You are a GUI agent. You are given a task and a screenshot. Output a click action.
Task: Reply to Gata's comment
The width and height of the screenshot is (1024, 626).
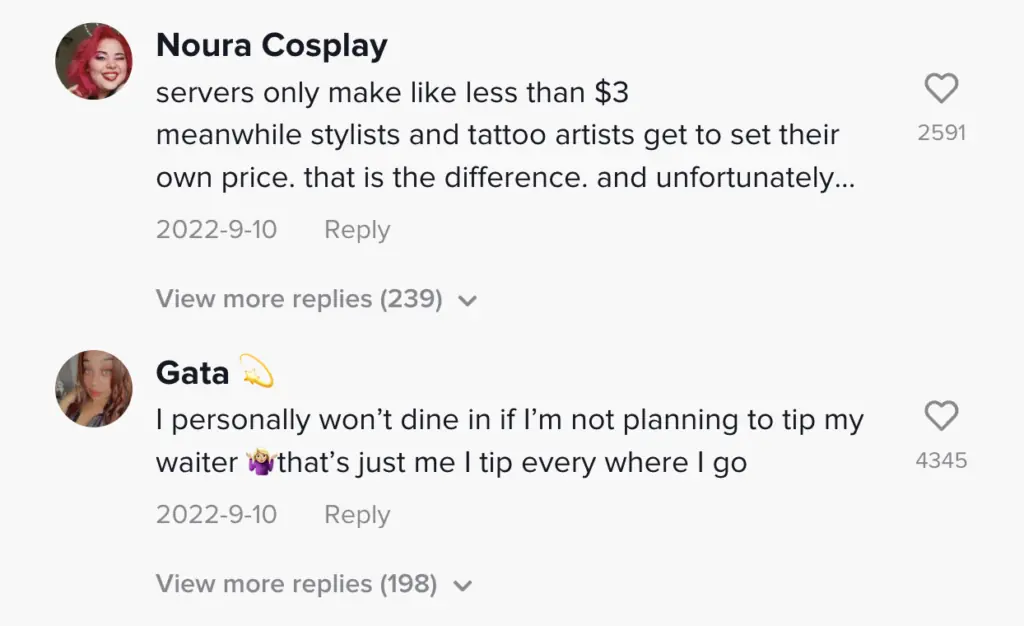pos(356,514)
